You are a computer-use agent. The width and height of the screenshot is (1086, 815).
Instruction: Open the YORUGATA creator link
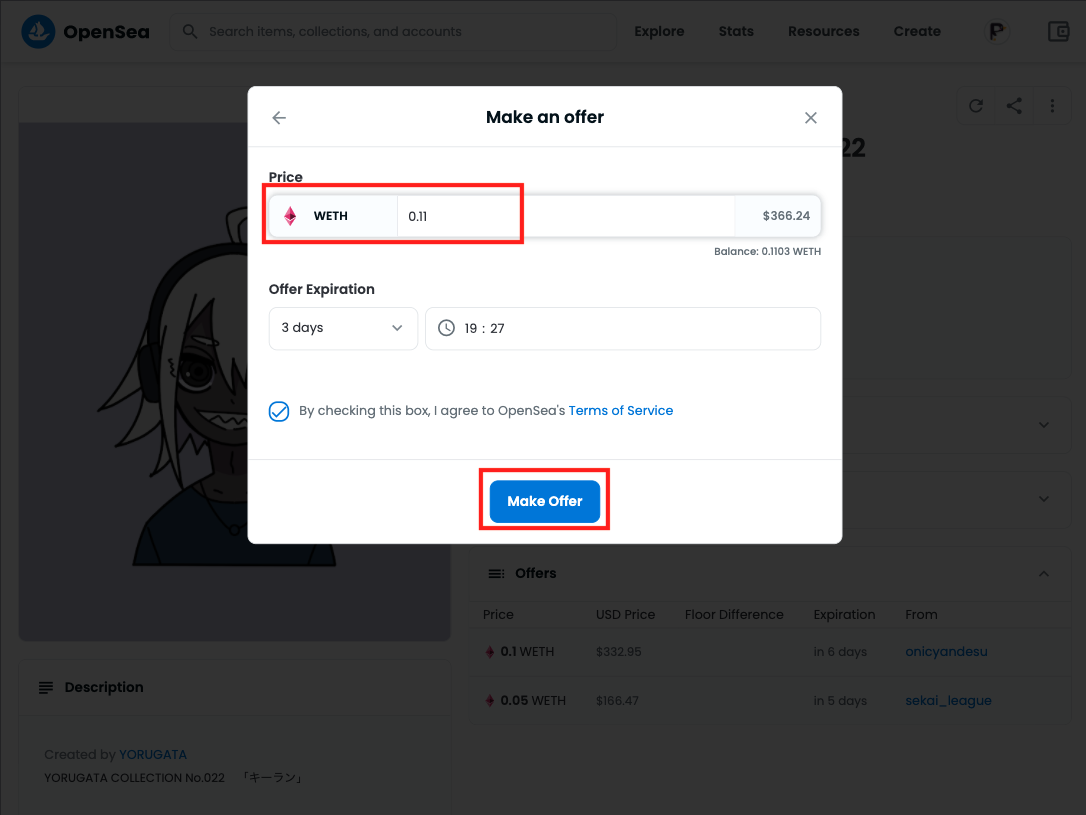coord(153,754)
